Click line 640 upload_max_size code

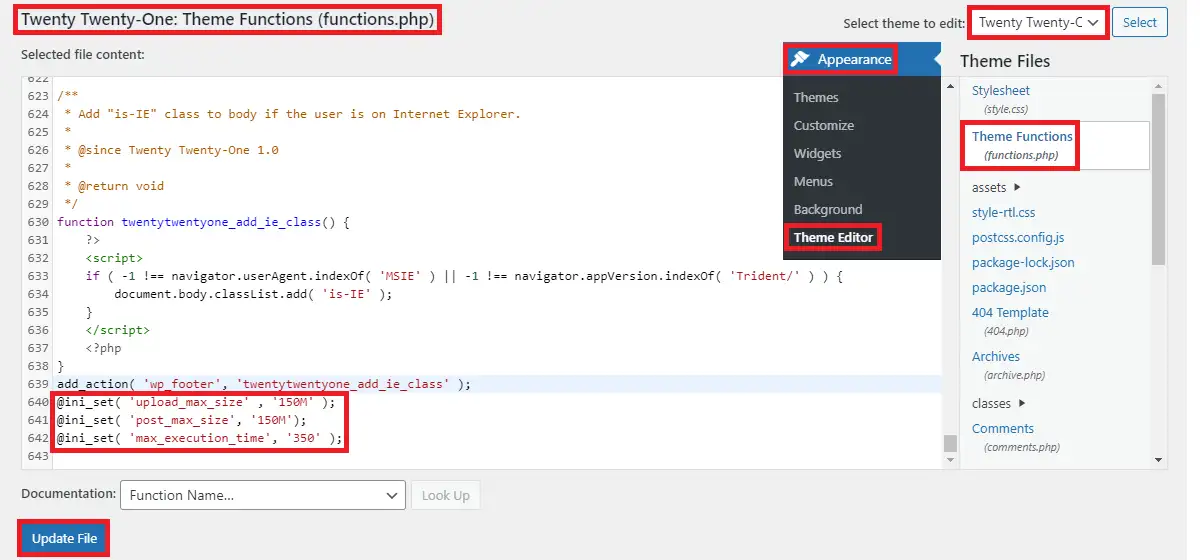pyautogui.click(x=196, y=402)
